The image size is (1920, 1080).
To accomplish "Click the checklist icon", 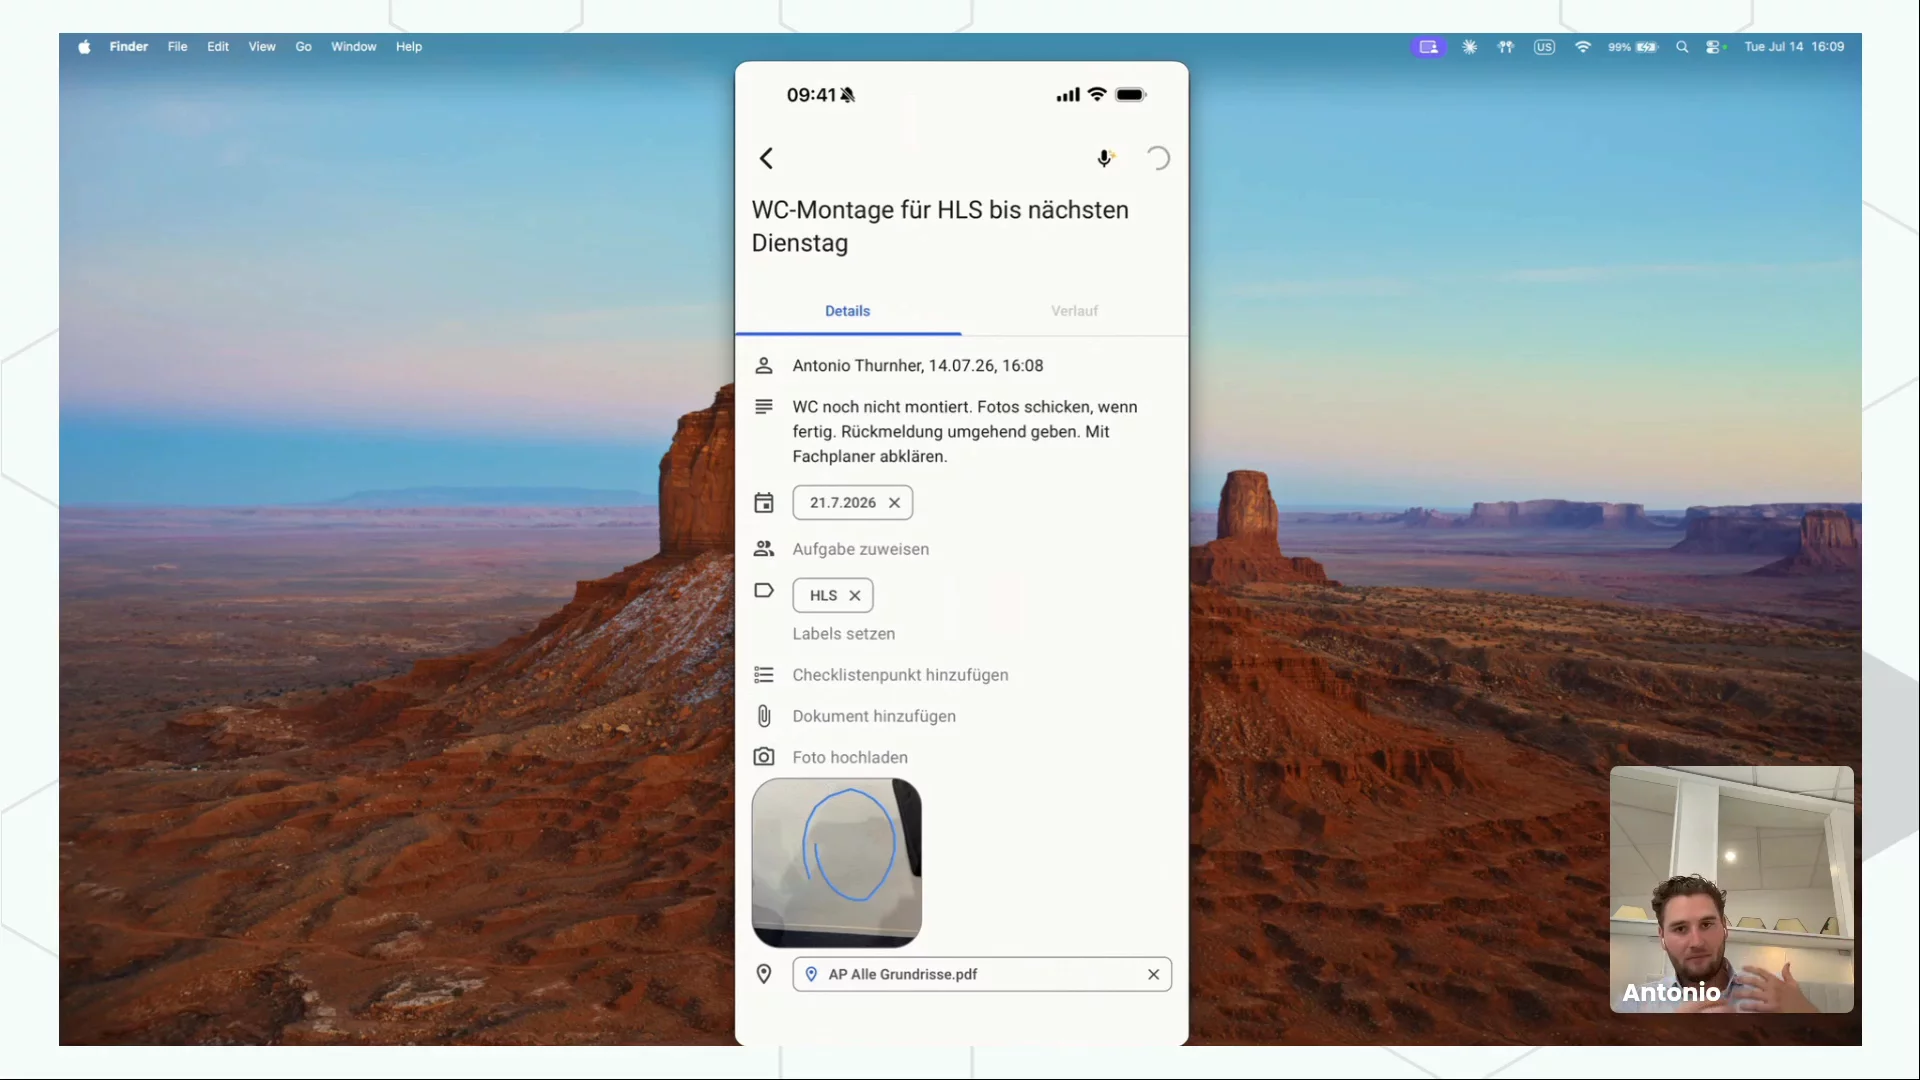I will [x=764, y=675].
